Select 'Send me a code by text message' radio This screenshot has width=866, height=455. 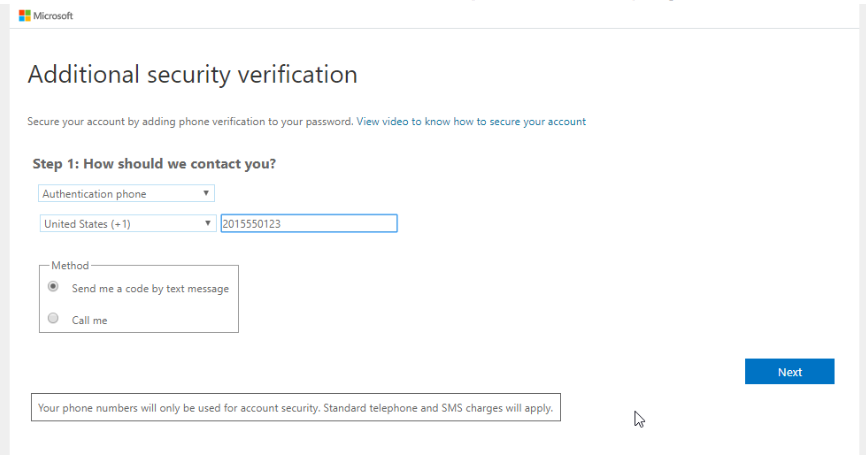53,288
